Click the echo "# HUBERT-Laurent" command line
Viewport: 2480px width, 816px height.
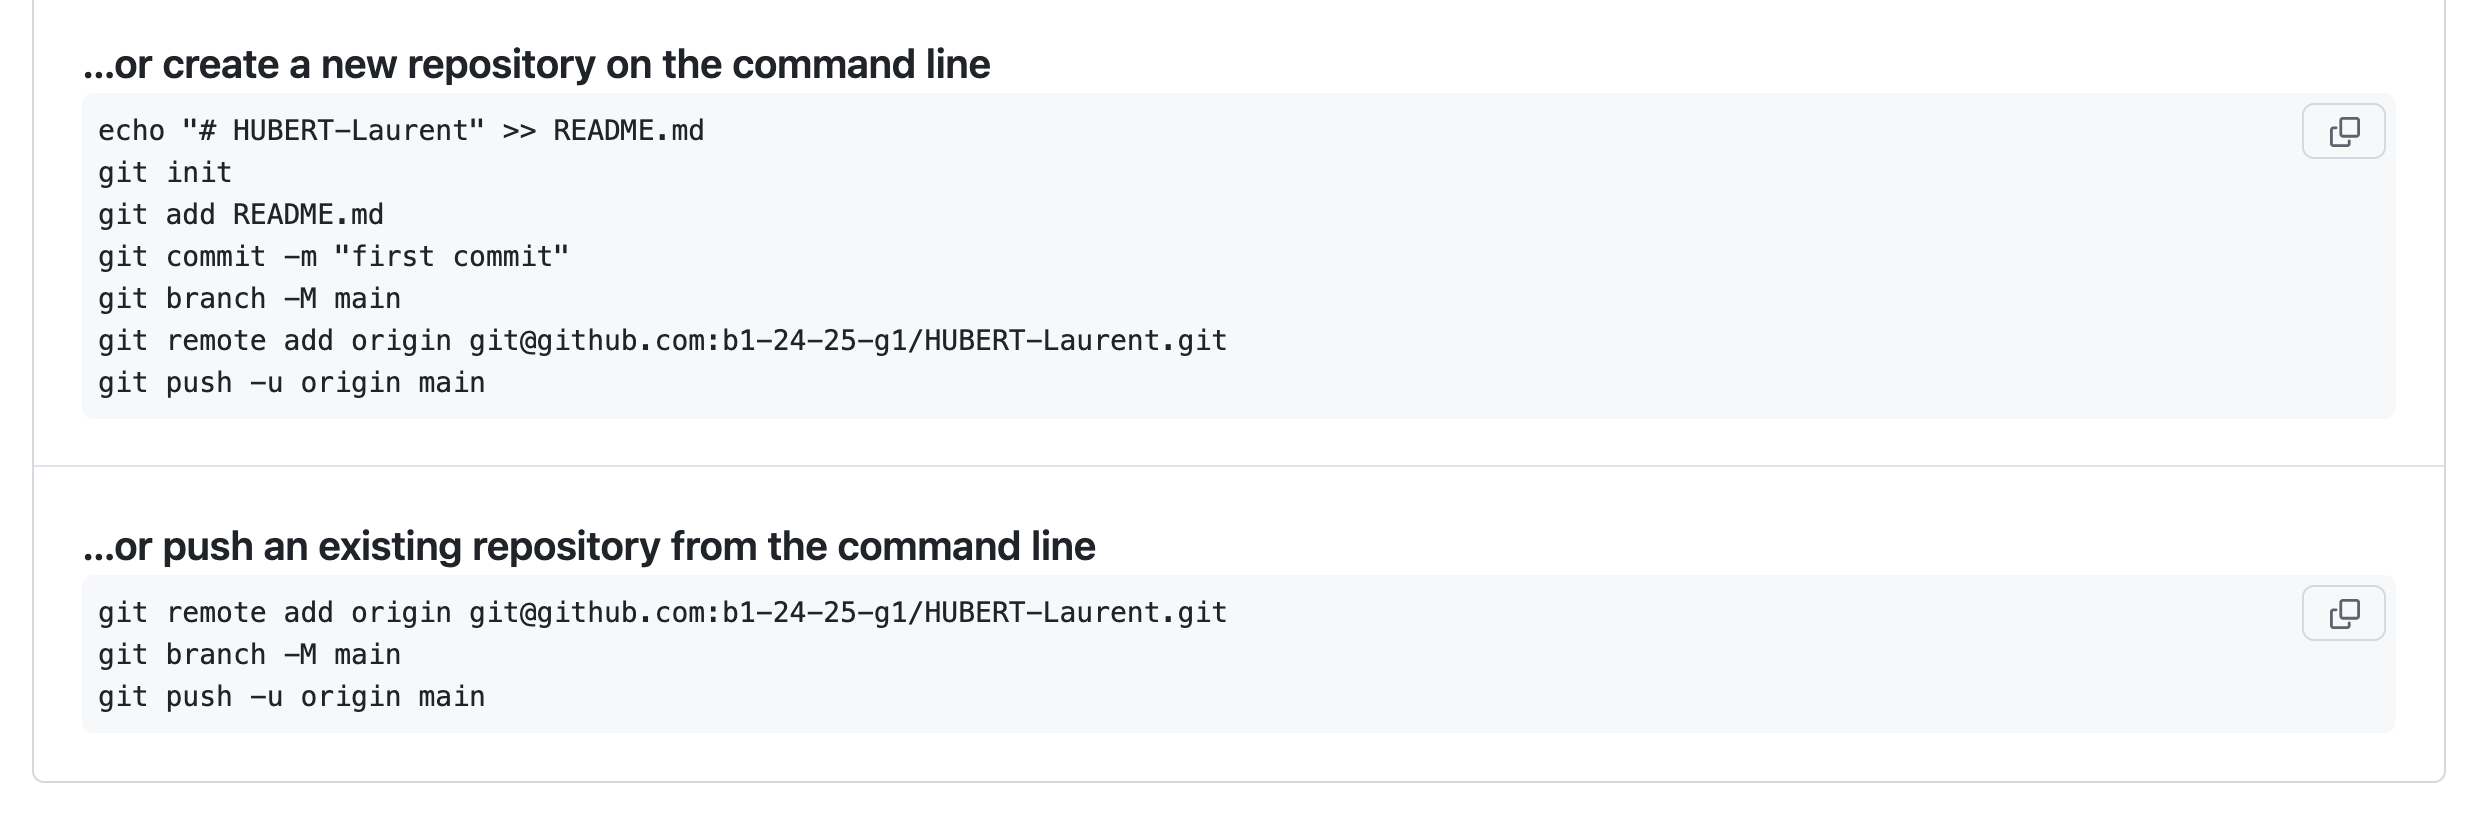point(400,131)
